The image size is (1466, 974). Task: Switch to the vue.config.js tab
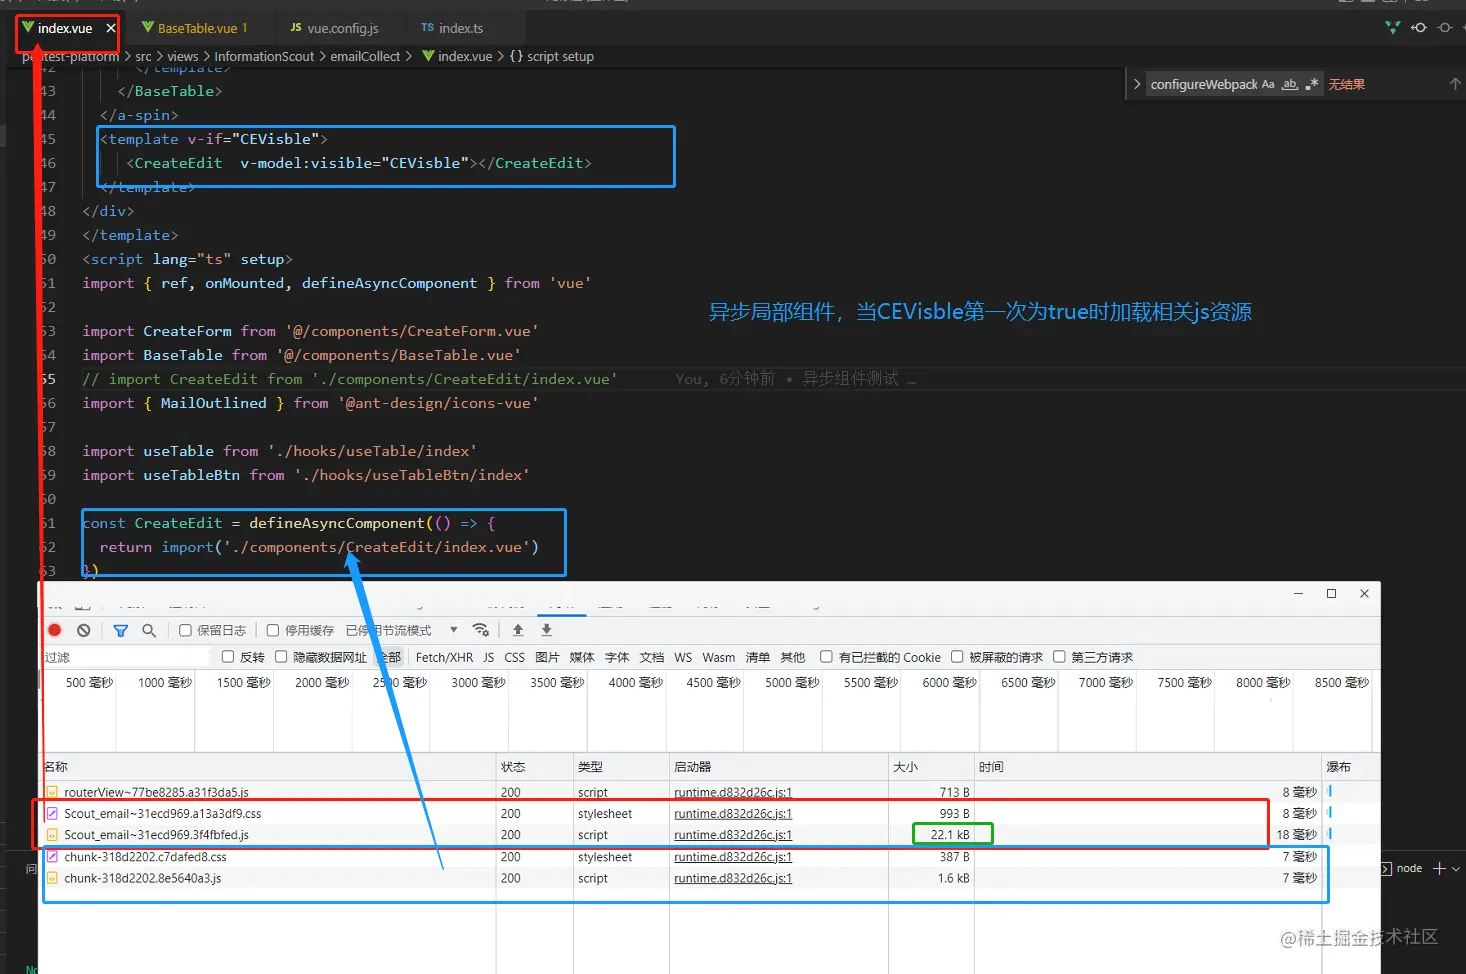334,28
